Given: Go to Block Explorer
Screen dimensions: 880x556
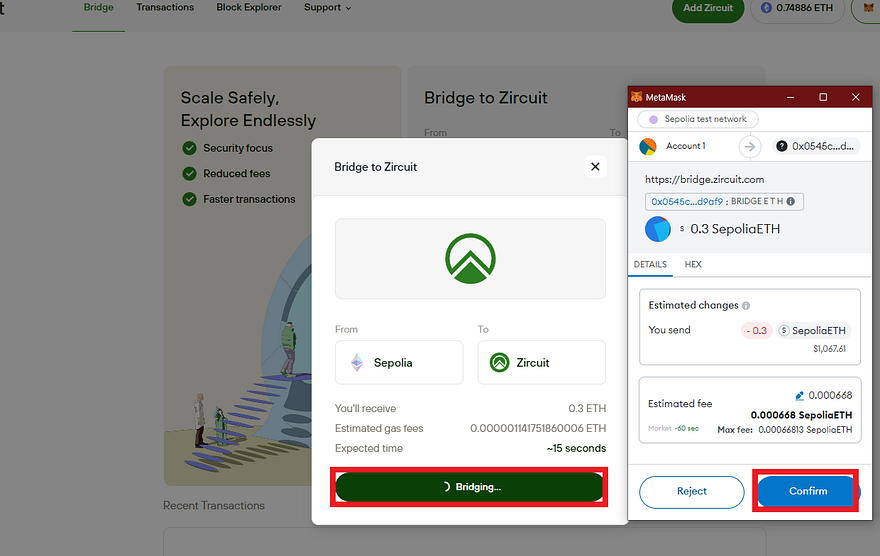Looking at the screenshot, I should (x=249, y=7).
